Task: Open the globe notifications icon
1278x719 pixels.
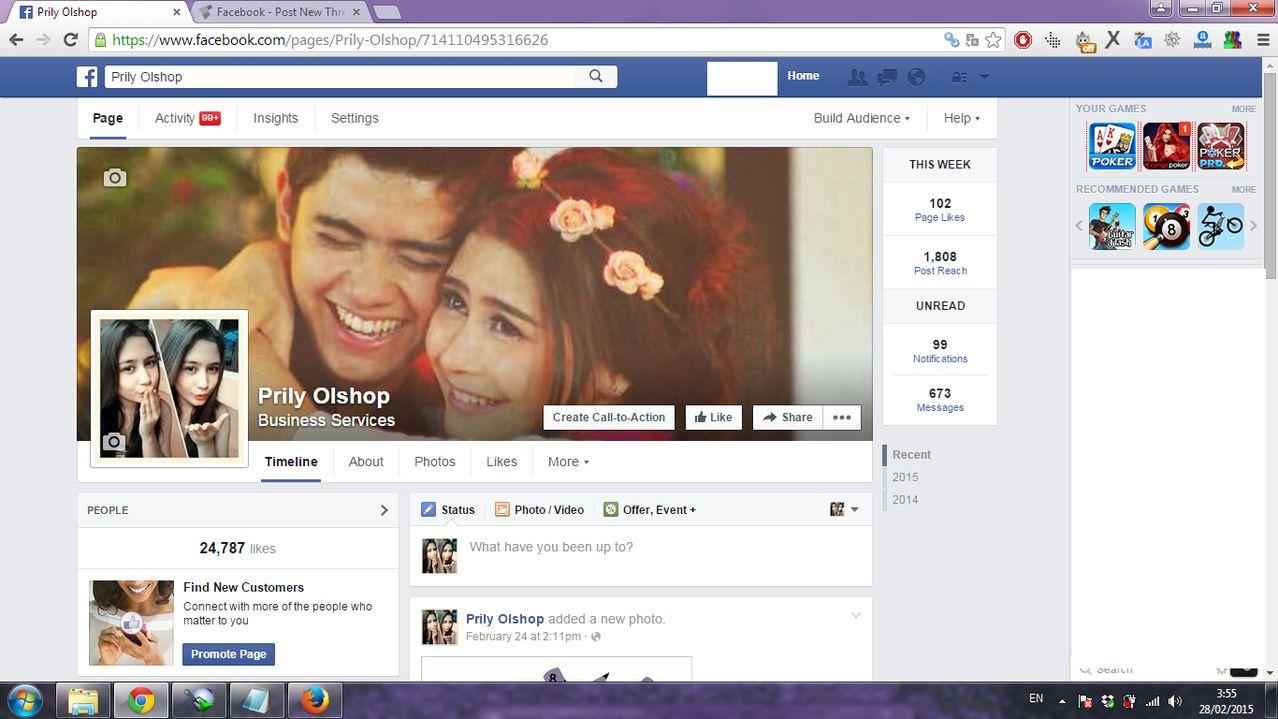Action: 916,77
